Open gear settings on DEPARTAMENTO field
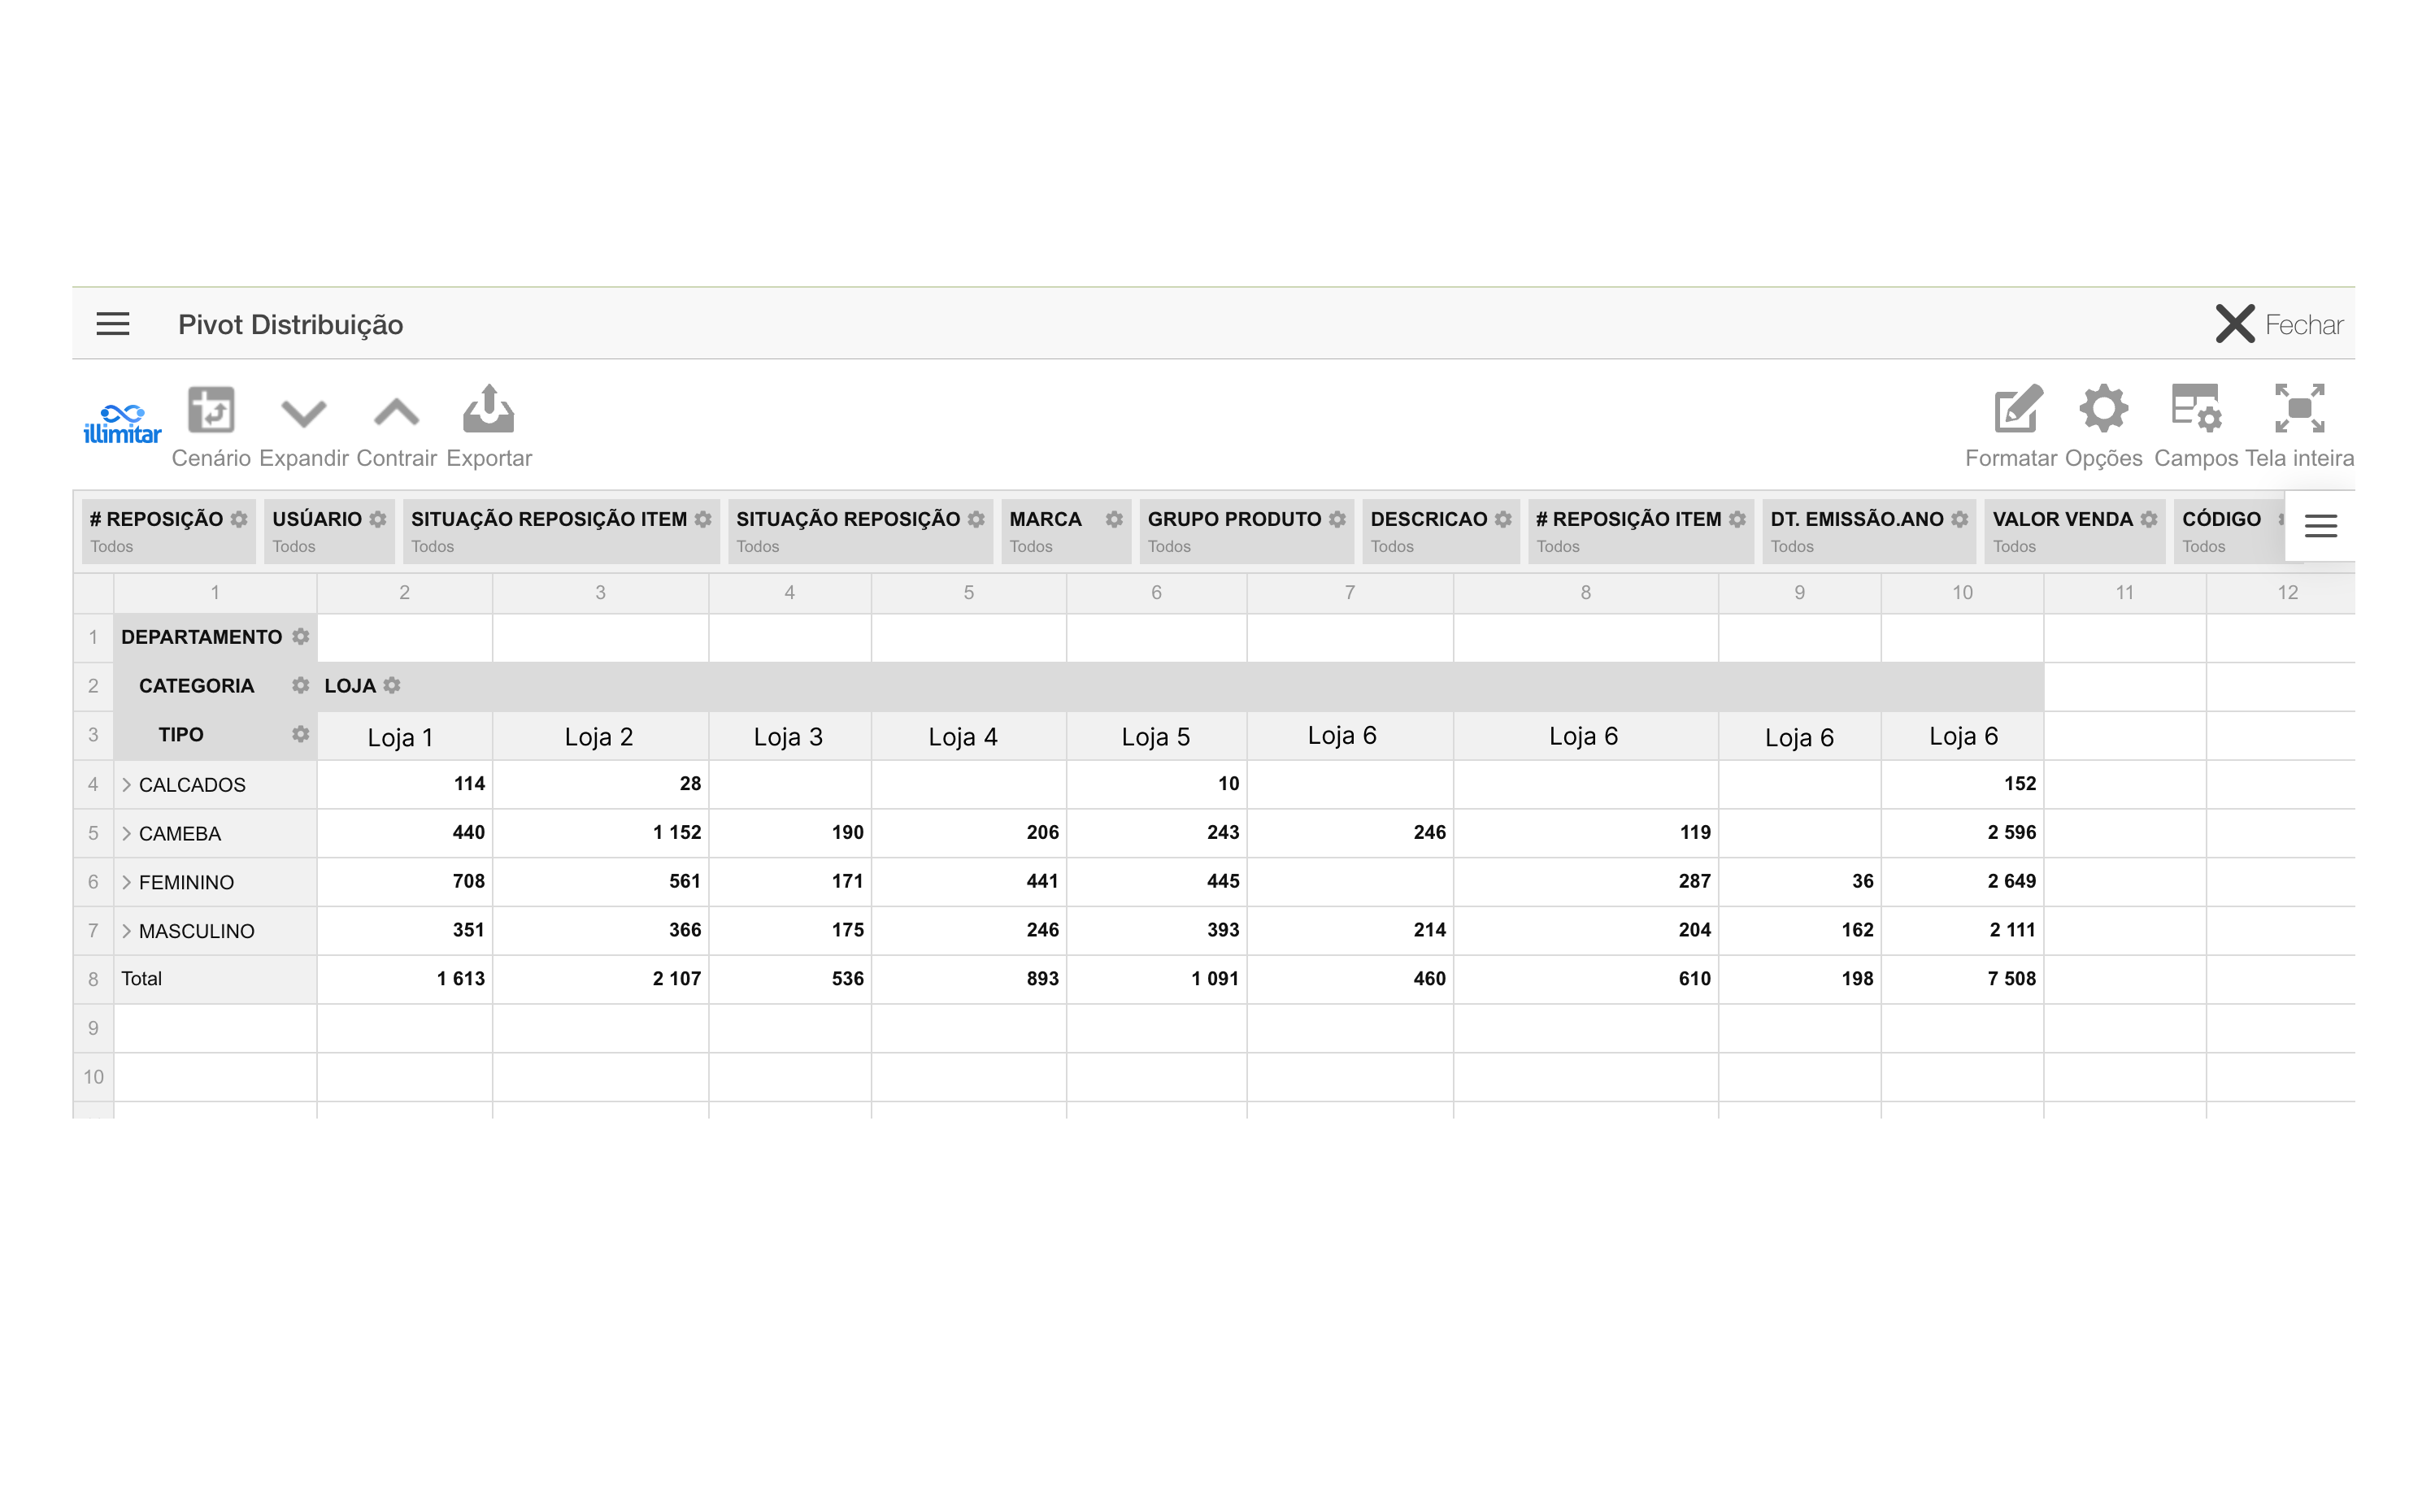 click(x=300, y=637)
